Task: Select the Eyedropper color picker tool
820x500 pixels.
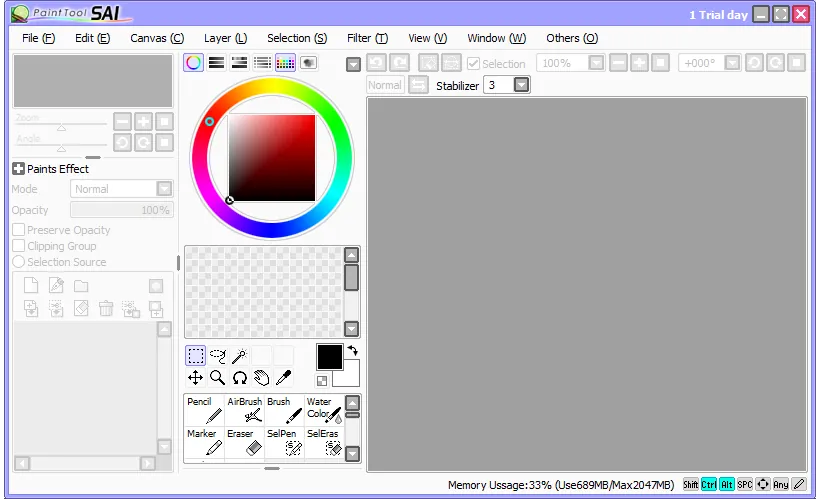Action: (x=283, y=378)
